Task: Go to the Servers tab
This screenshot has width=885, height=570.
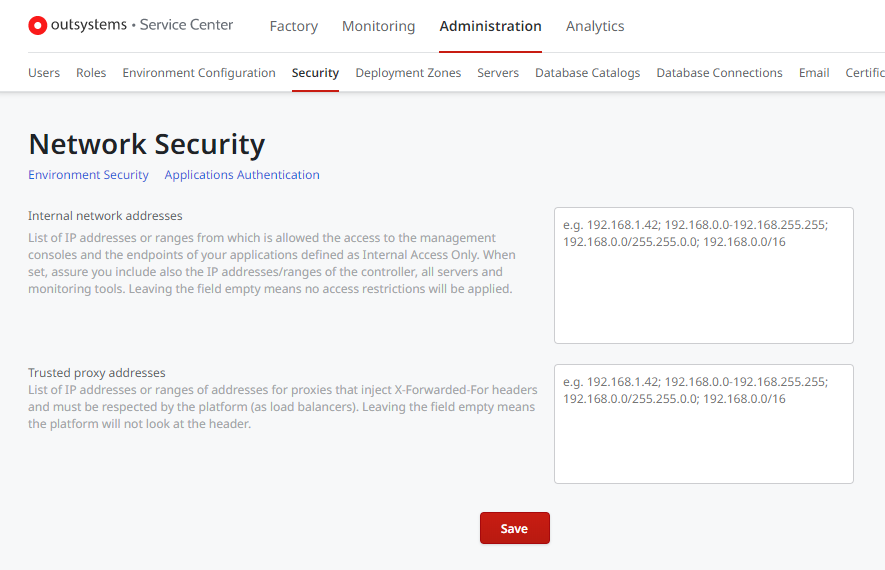Action: pos(498,73)
